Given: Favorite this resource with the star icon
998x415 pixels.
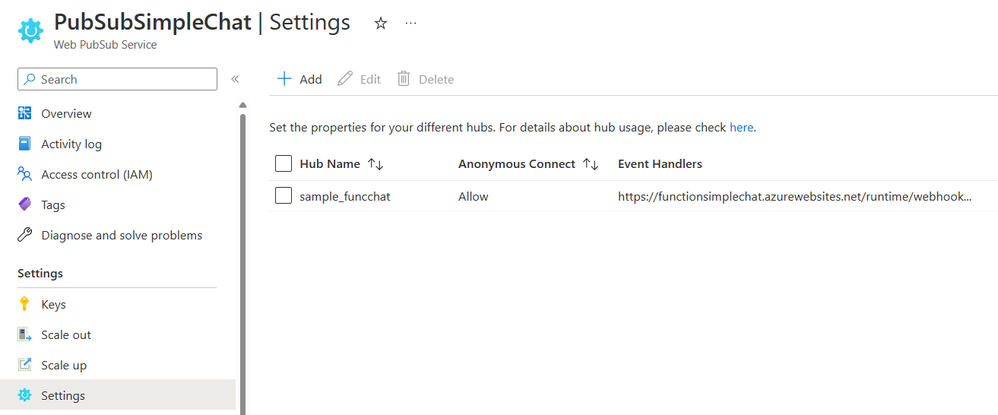Looking at the screenshot, I should click(381, 24).
